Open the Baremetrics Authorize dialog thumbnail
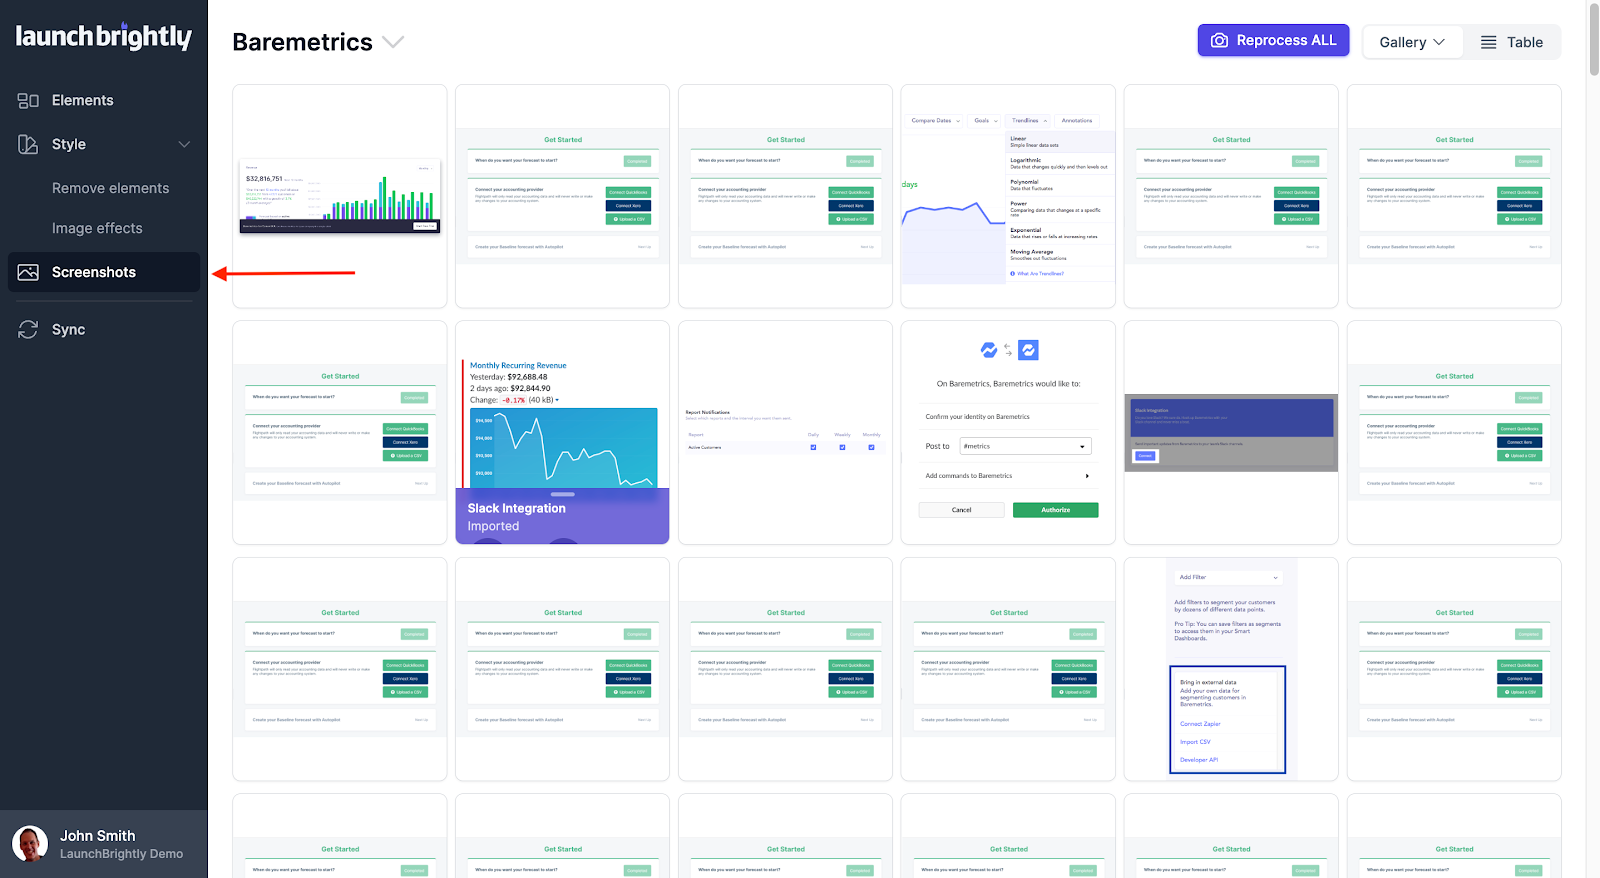 [x=1008, y=432]
